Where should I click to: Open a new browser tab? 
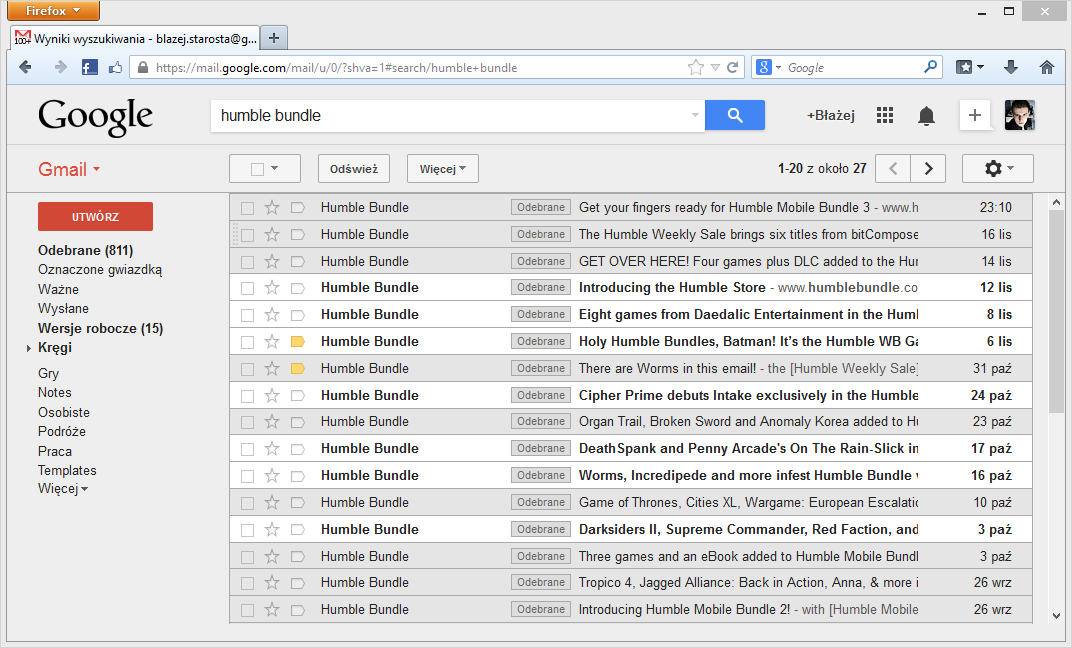pyautogui.click(x=273, y=38)
